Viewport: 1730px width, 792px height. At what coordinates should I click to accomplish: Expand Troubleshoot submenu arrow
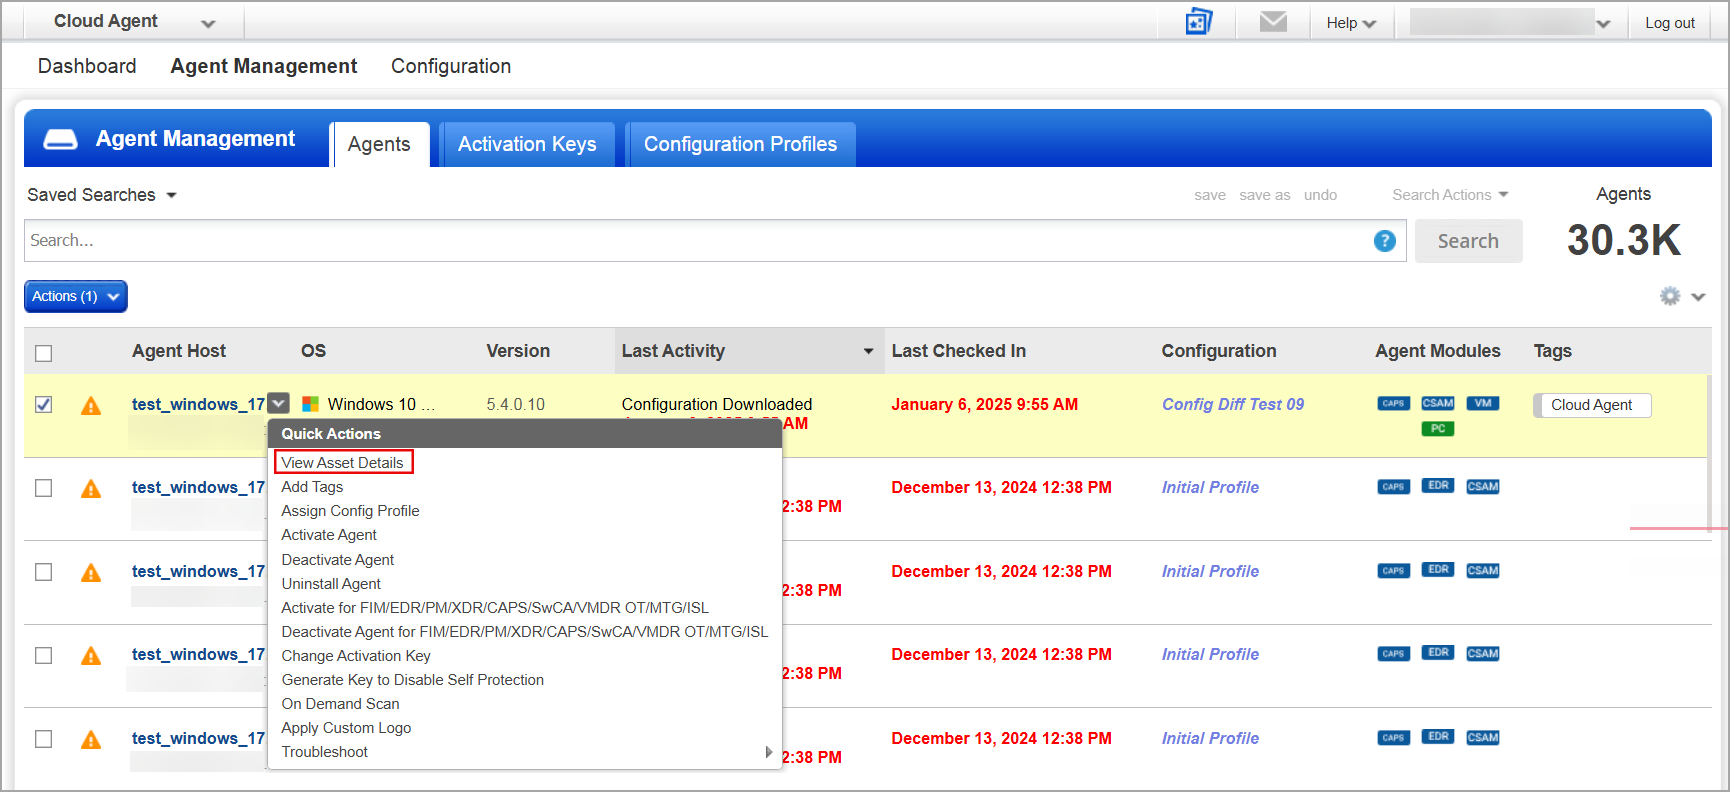pyautogui.click(x=768, y=752)
